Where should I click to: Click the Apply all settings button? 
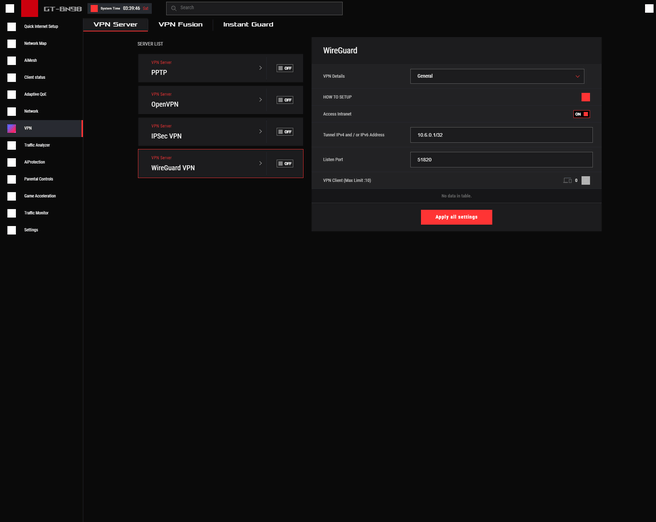tap(456, 217)
